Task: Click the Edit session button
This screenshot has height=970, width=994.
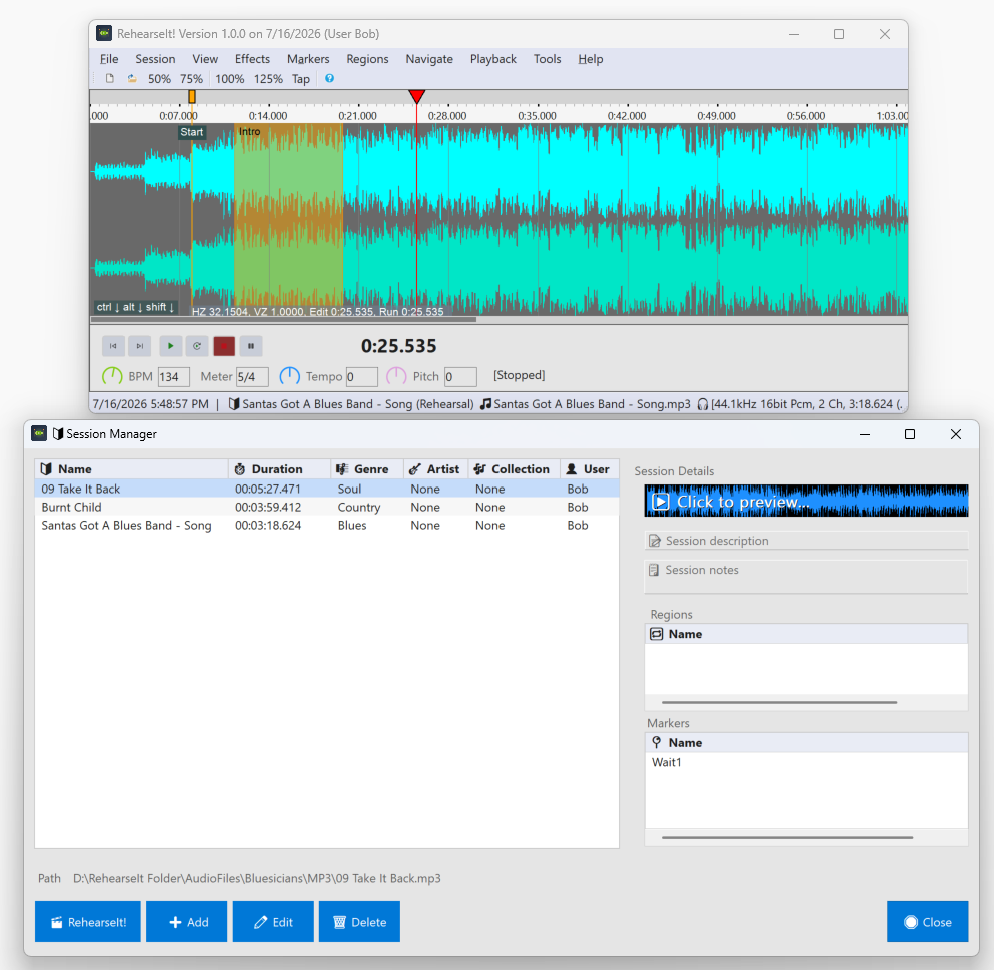Action: pyautogui.click(x=273, y=922)
